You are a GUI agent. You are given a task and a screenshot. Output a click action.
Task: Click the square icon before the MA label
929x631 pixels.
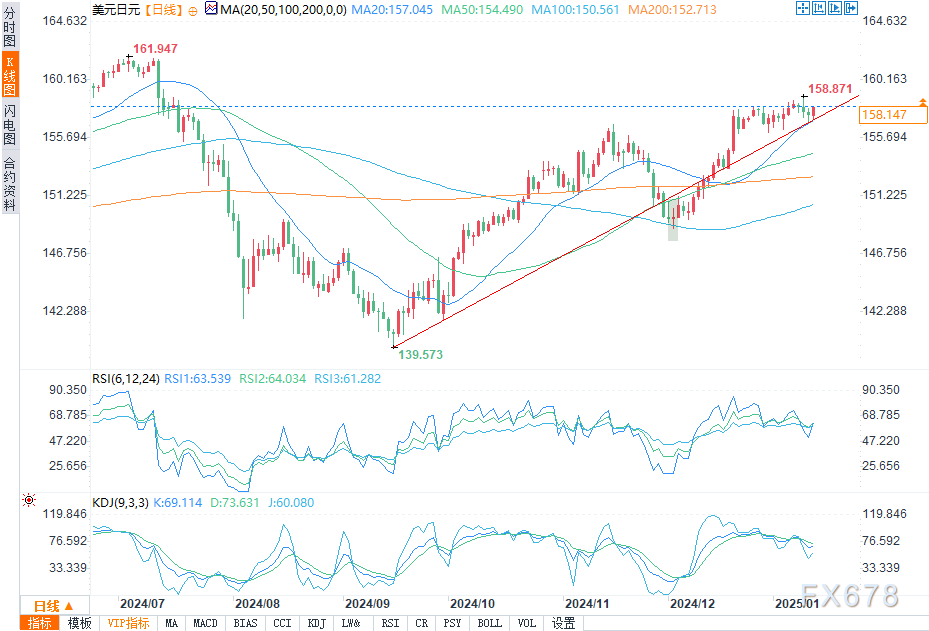point(209,9)
